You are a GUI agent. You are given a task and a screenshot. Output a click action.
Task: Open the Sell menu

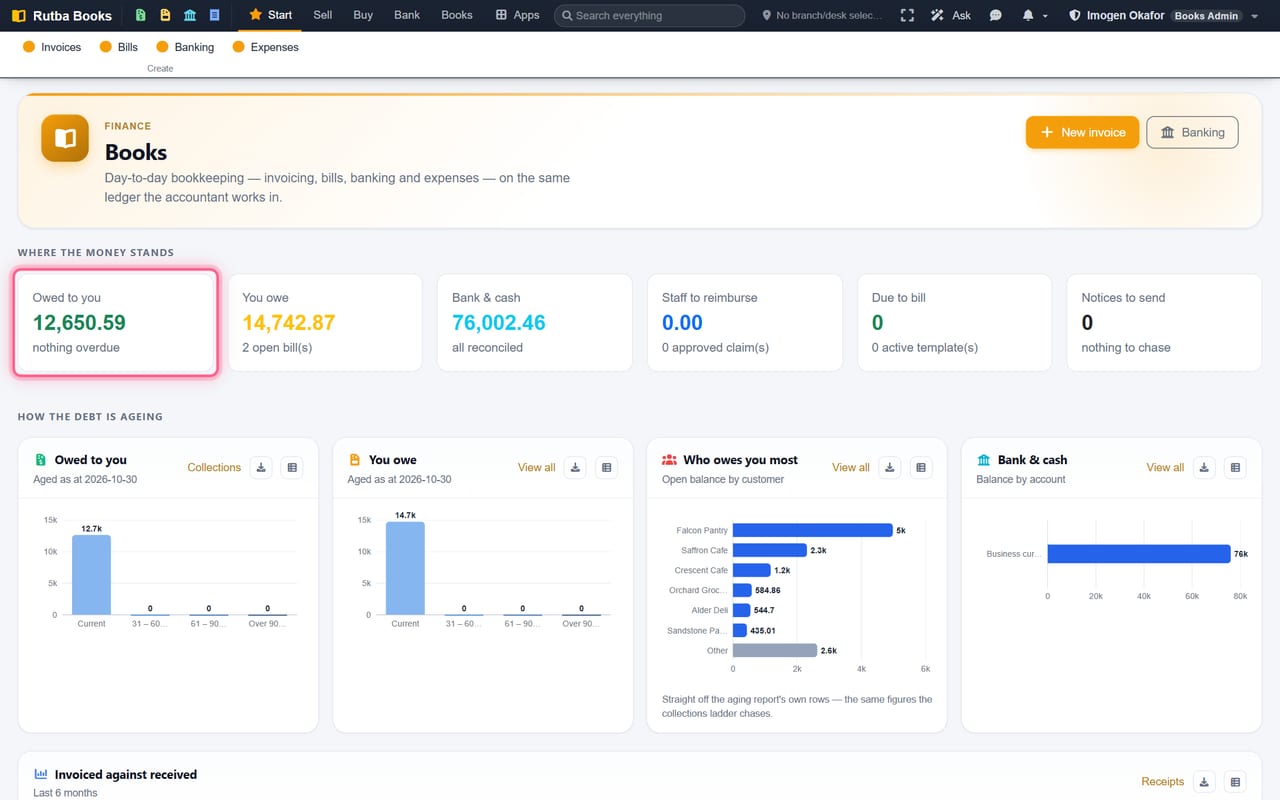(322, 15)
